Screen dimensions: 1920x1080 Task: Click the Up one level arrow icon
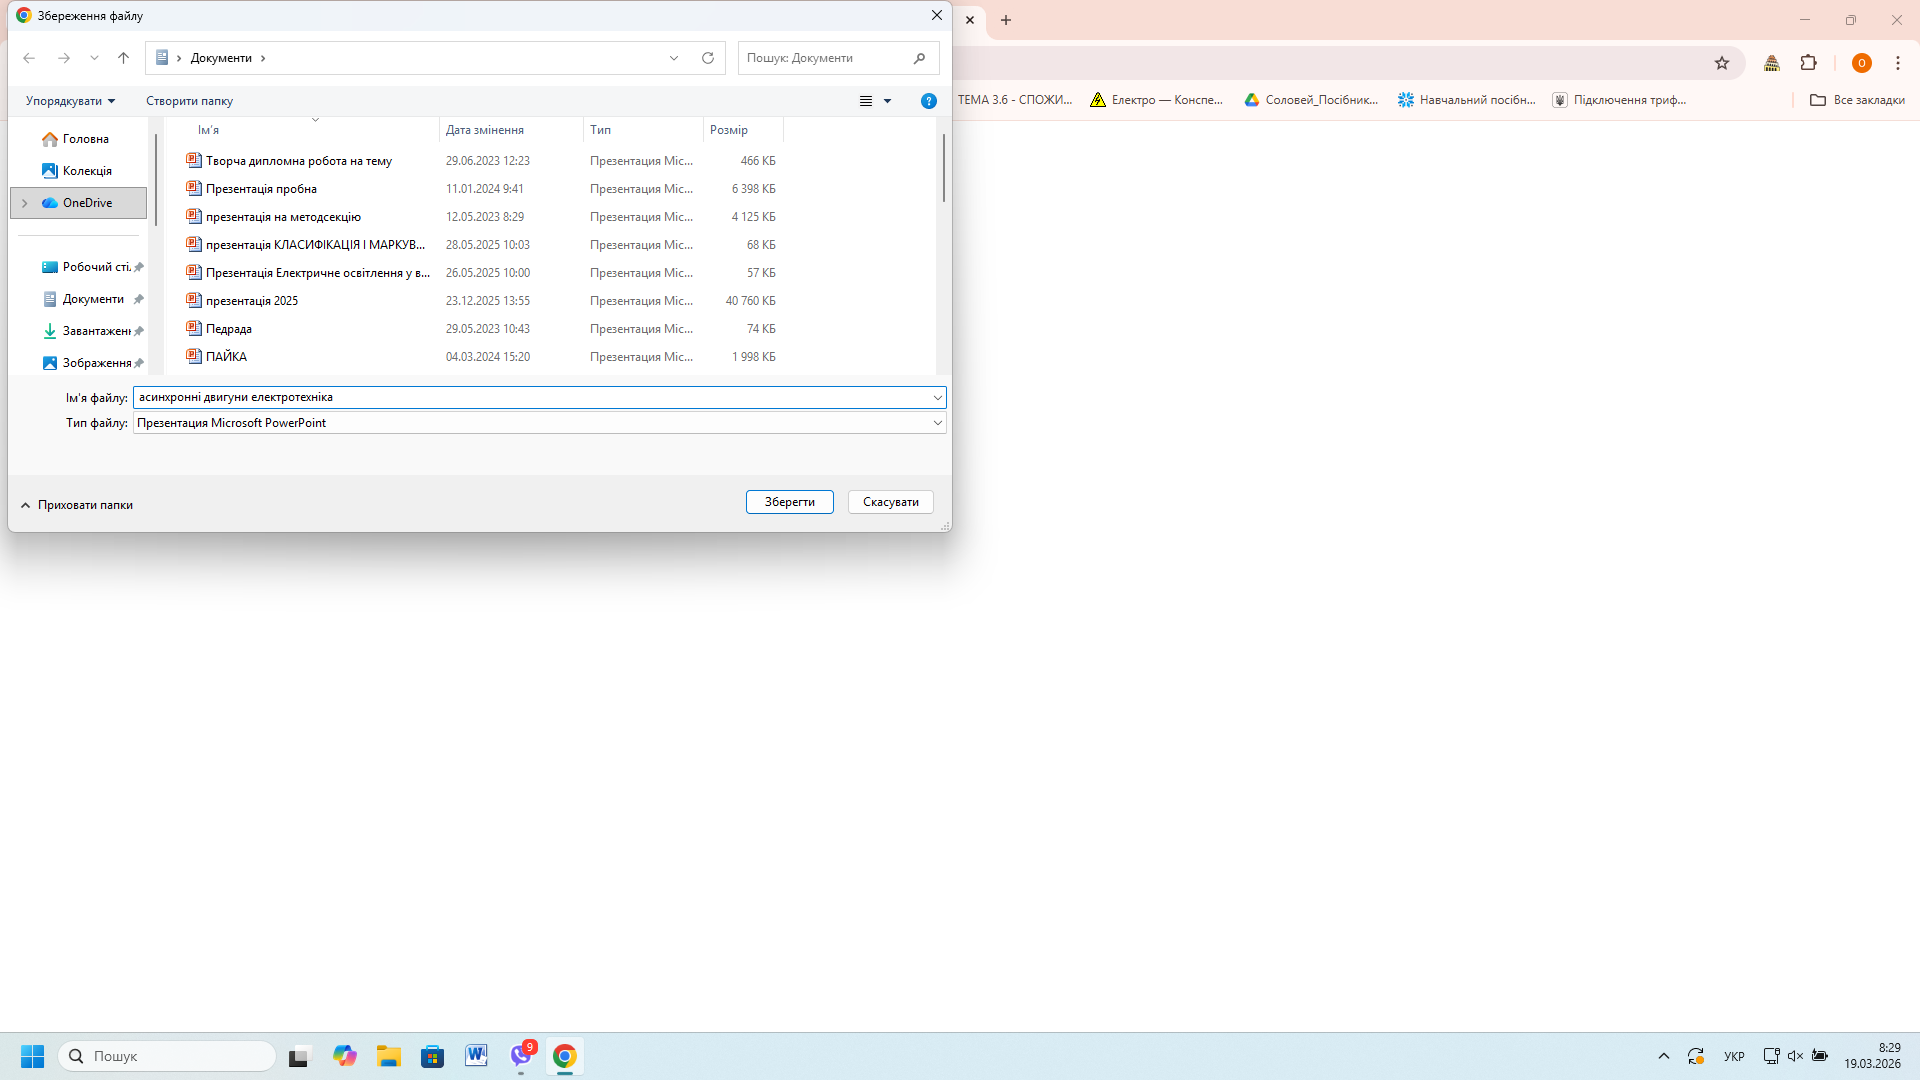124,58
